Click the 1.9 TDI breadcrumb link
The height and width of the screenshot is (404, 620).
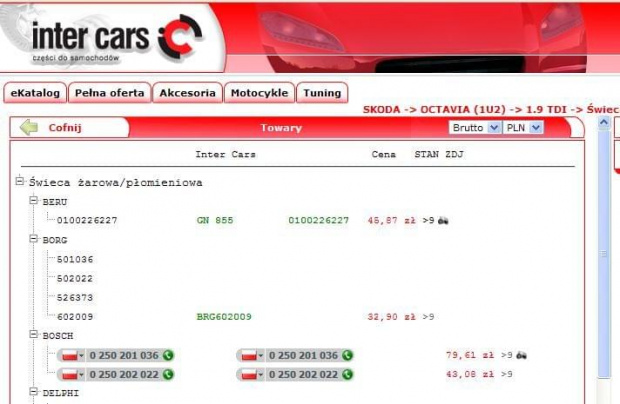(546, 109)
